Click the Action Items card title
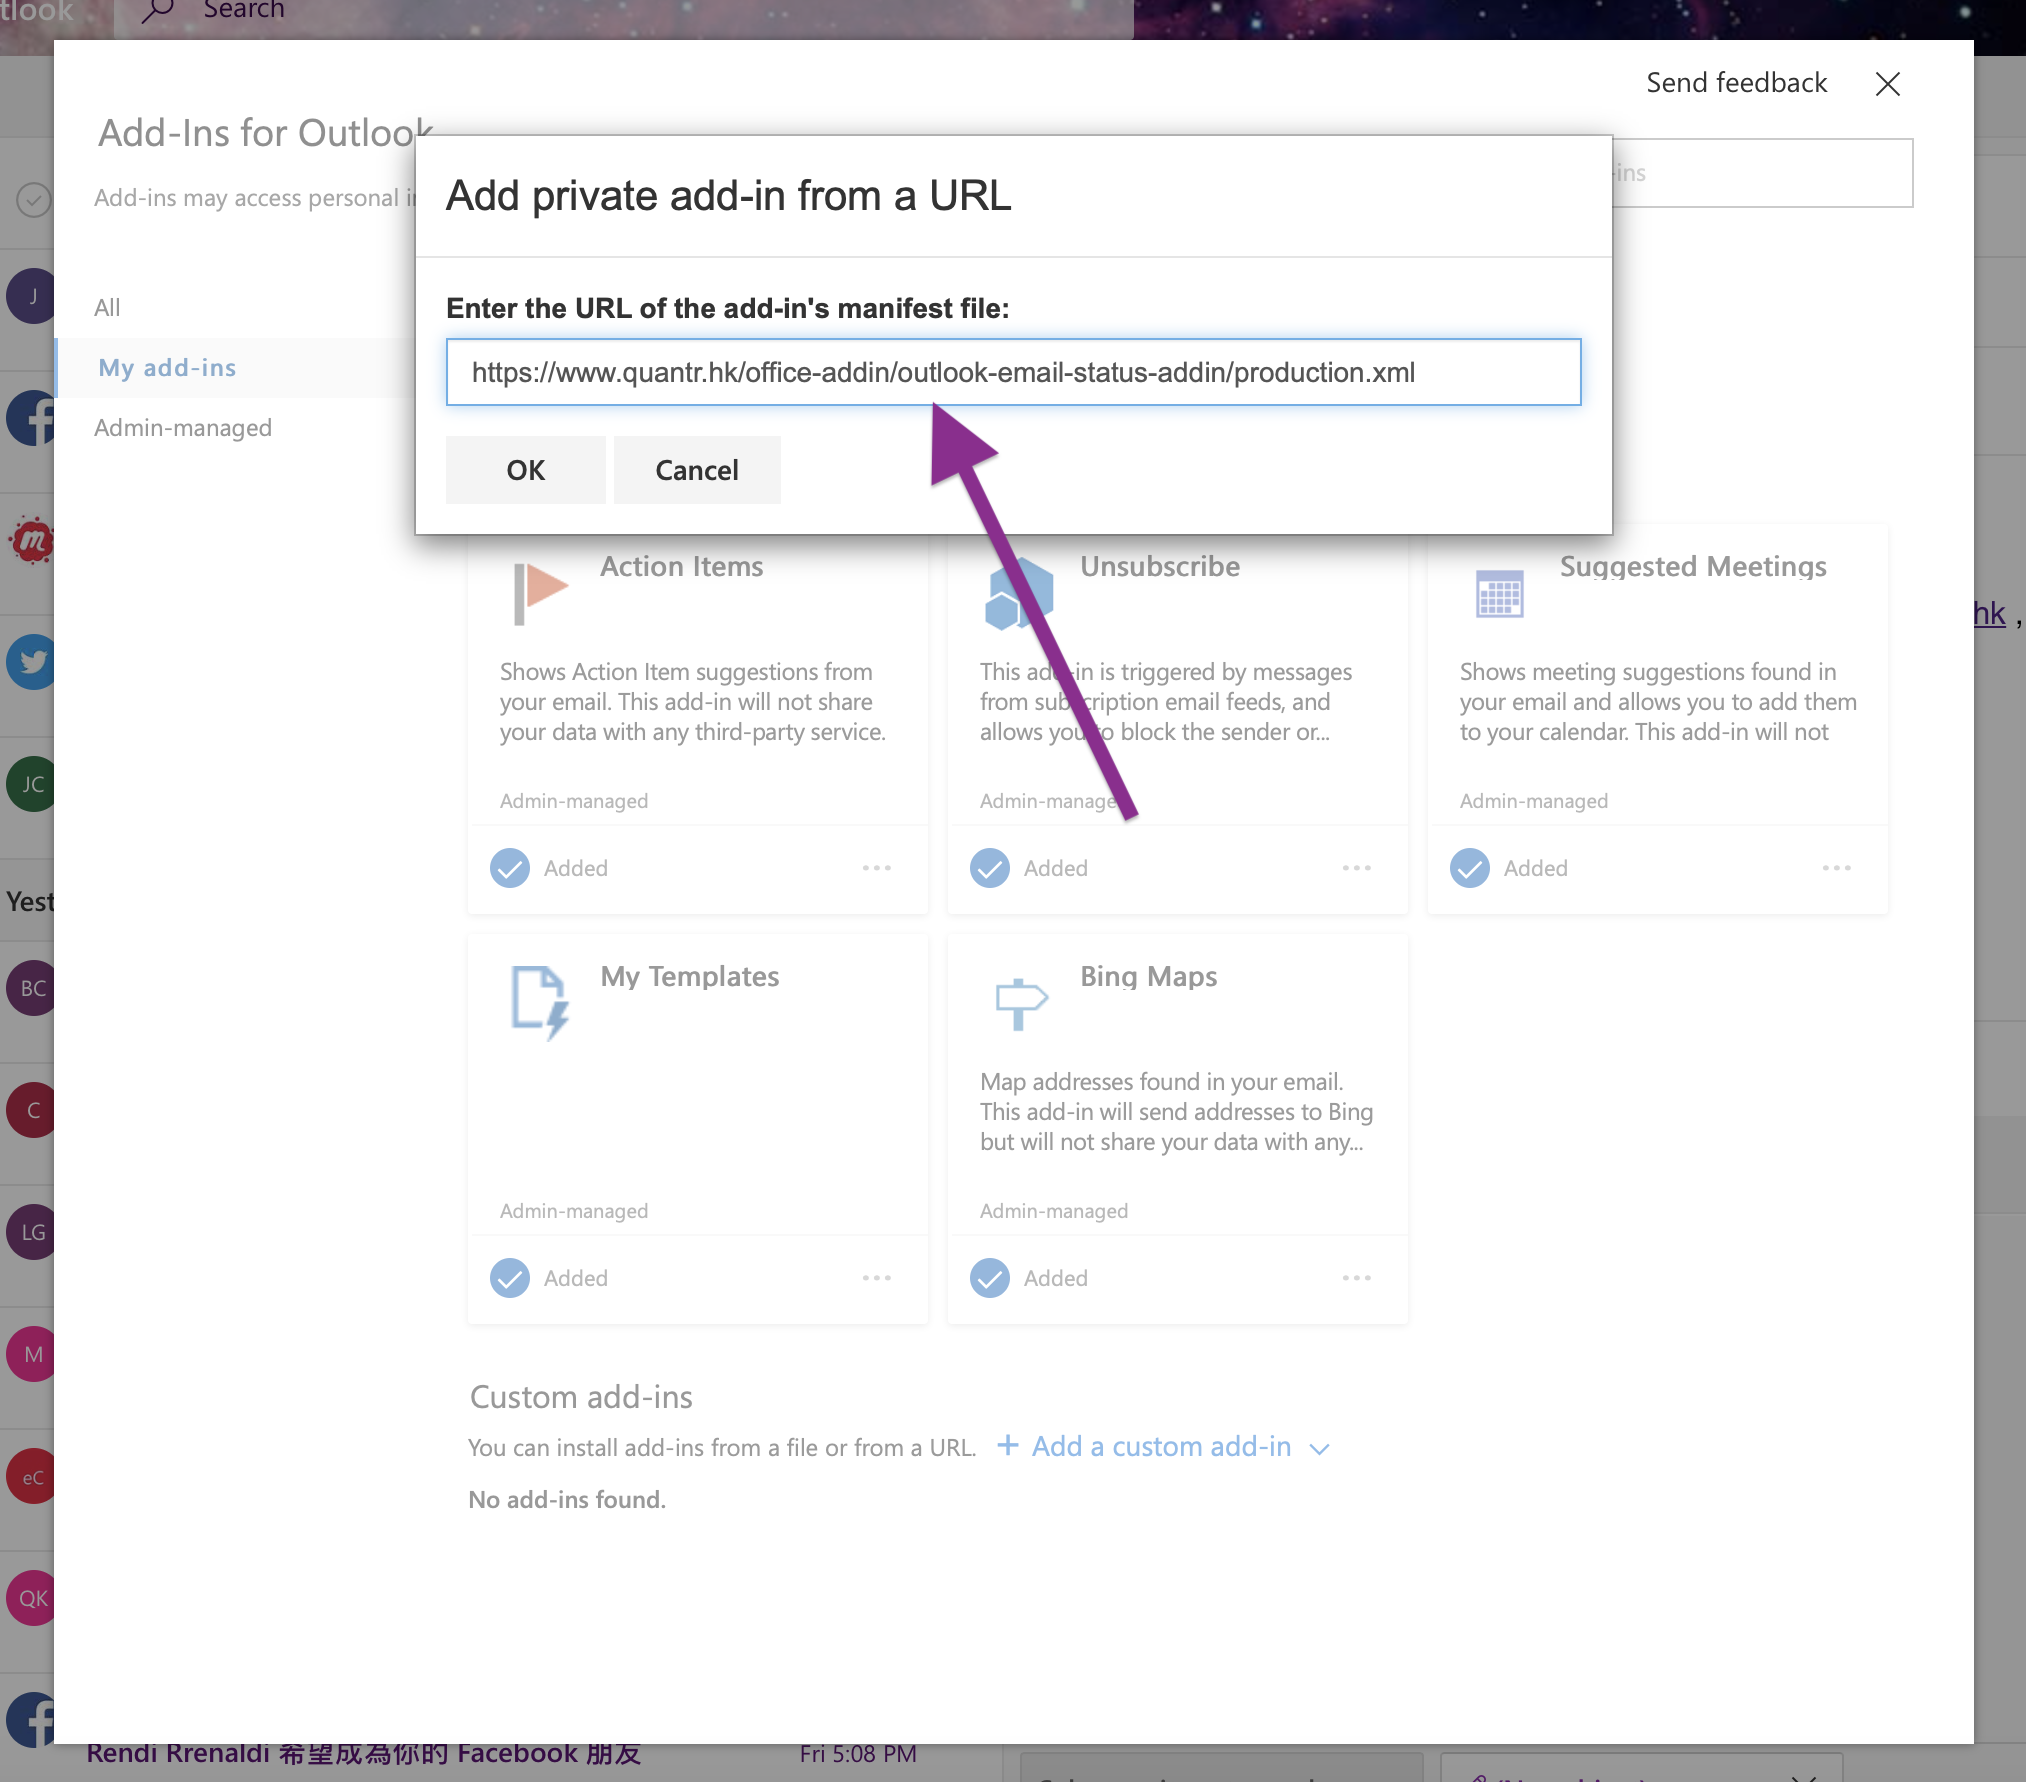This screenshot has width=2026, height=1782. click(x=681, y=567)
